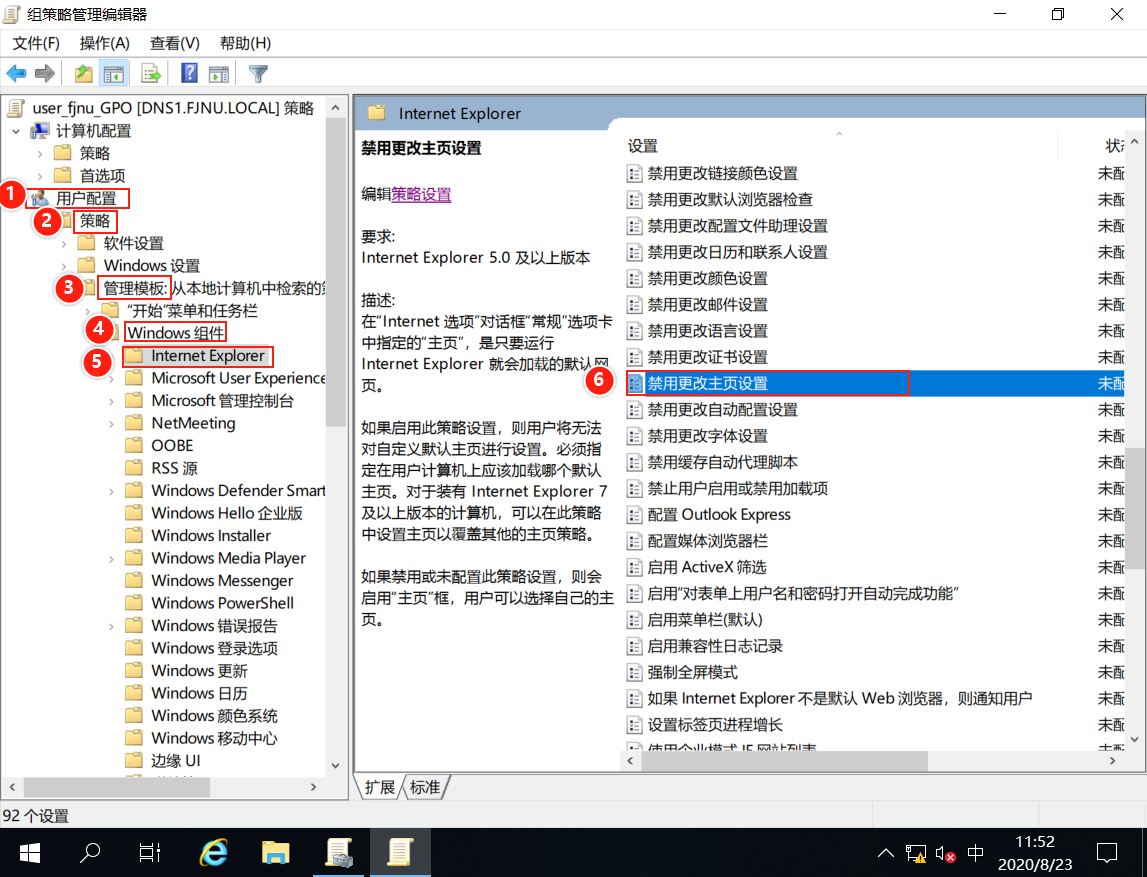Expand the 软件设置 node
Screen dimensions: 1147x877
tap(64, 244)
